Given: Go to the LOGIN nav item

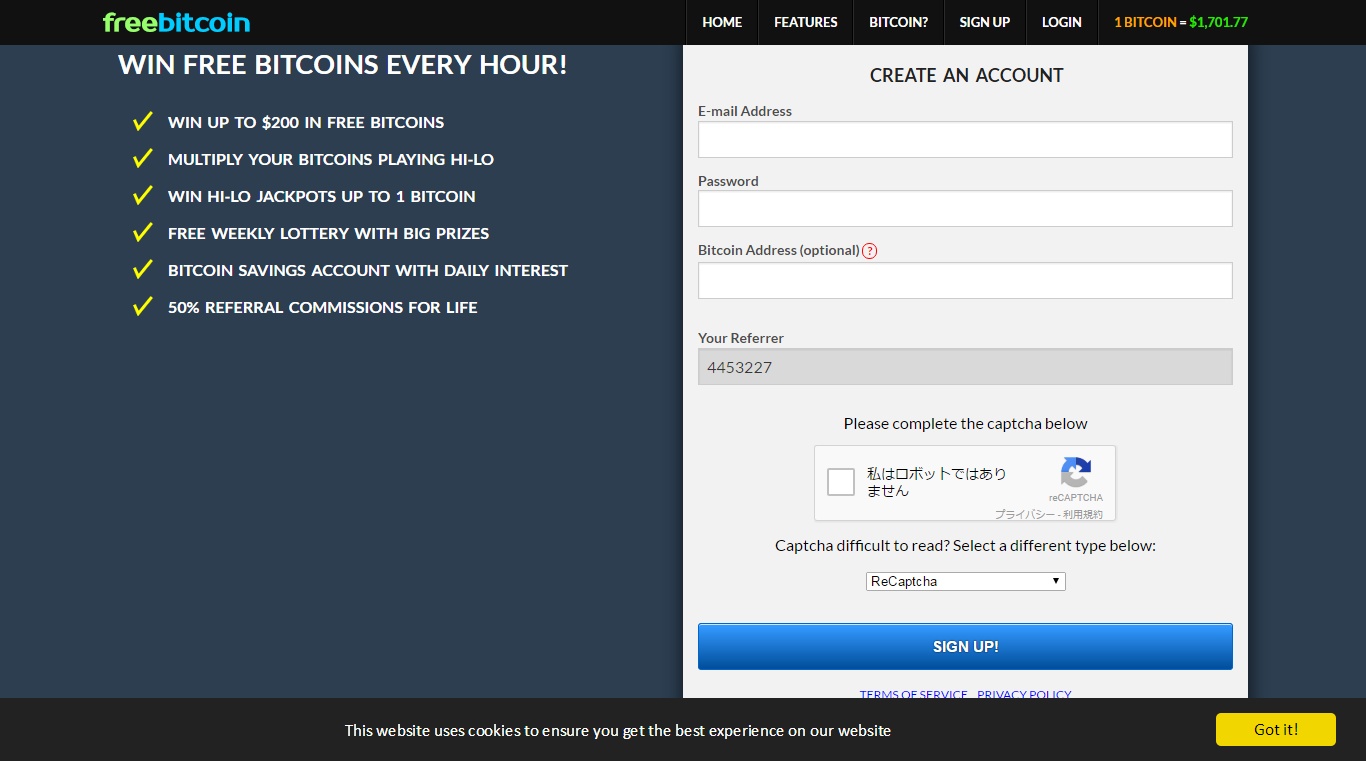Looking at the screenshot, I should pos(1062,22).
